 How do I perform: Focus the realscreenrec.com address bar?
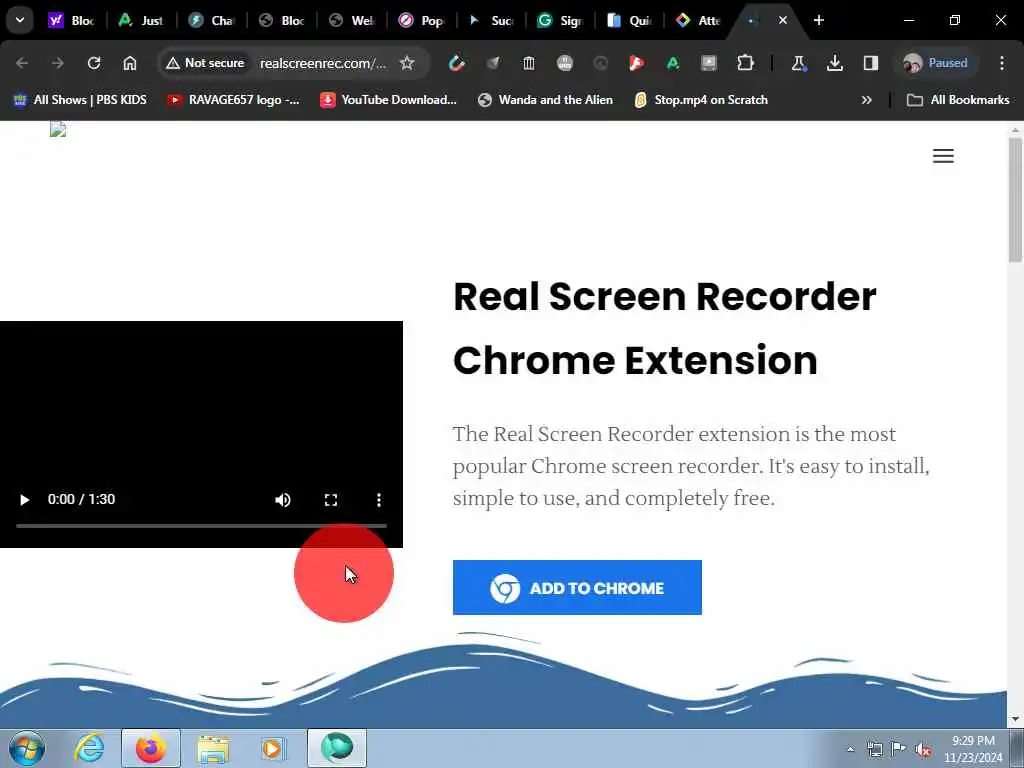[323, 63]
